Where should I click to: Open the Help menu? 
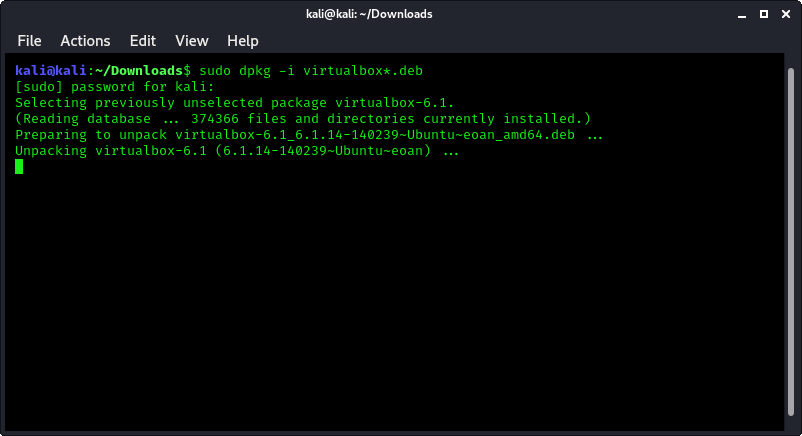click(x=242, y=41)
